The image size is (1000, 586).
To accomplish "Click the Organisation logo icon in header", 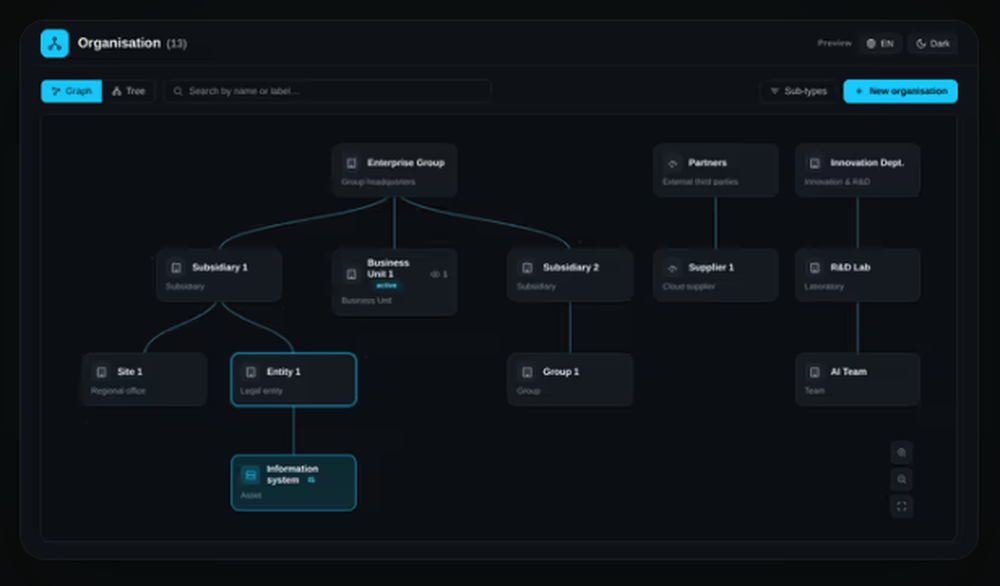I will point(54,43).
